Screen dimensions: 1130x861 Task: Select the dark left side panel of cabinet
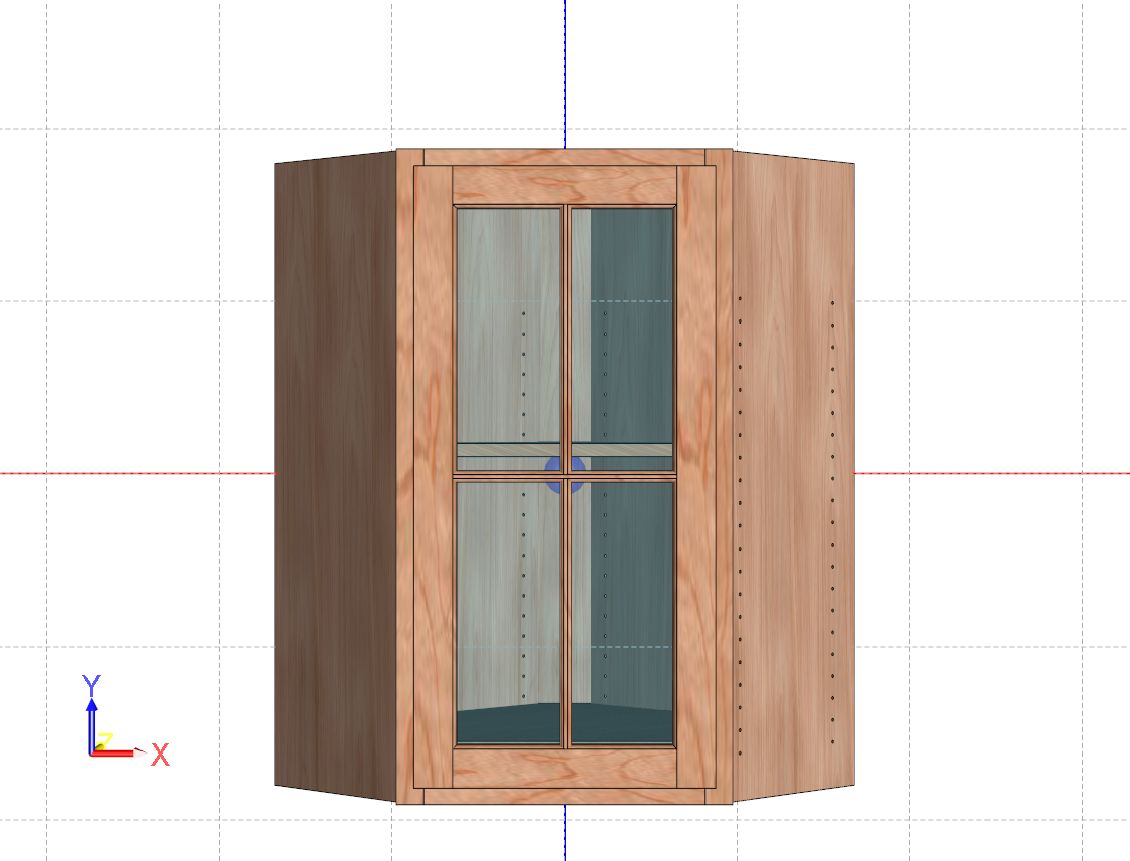click(335, 475)
